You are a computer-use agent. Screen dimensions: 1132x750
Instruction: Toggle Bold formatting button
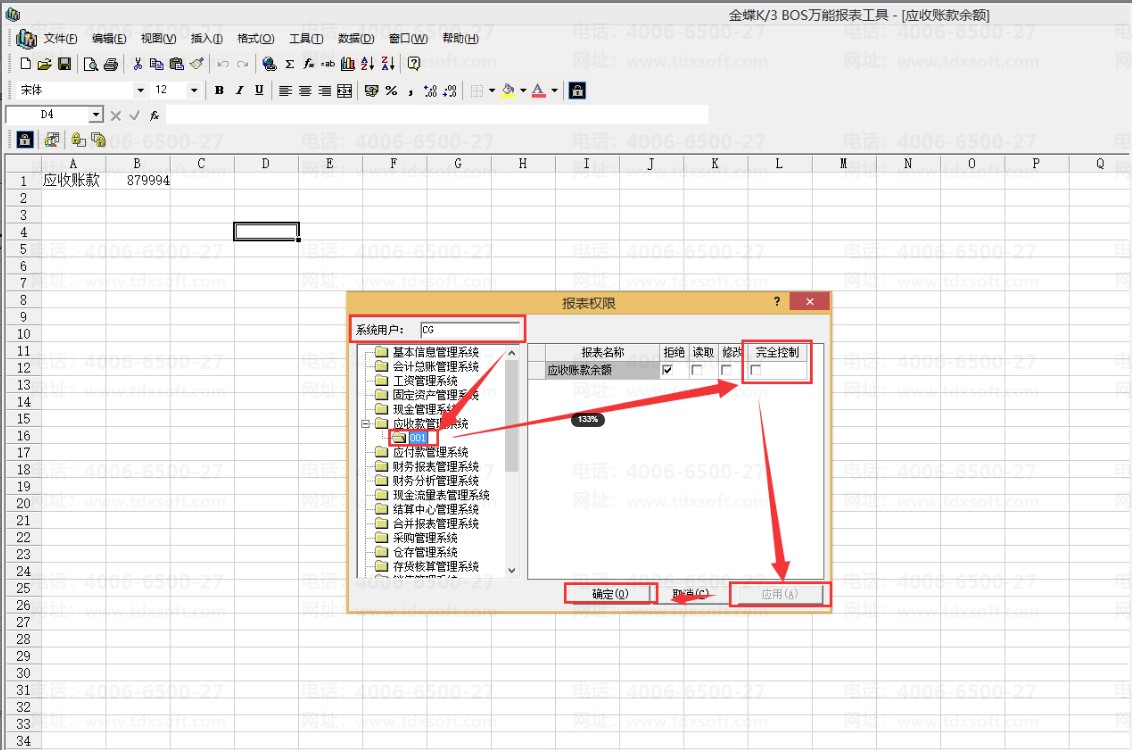pos(219,90)
